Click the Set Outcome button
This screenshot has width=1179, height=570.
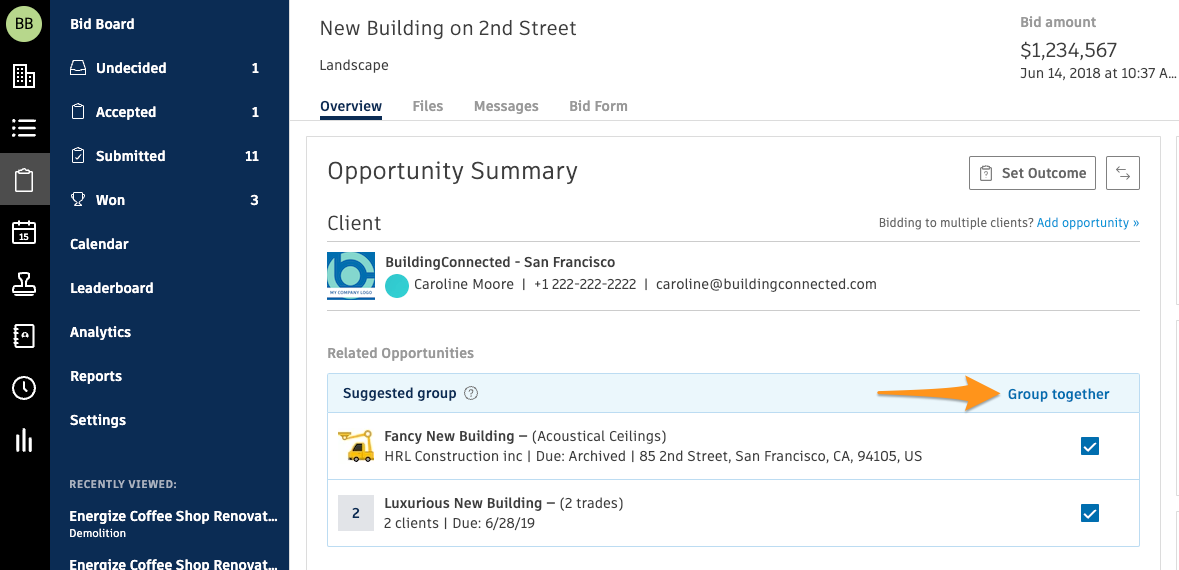point(1032,173)
